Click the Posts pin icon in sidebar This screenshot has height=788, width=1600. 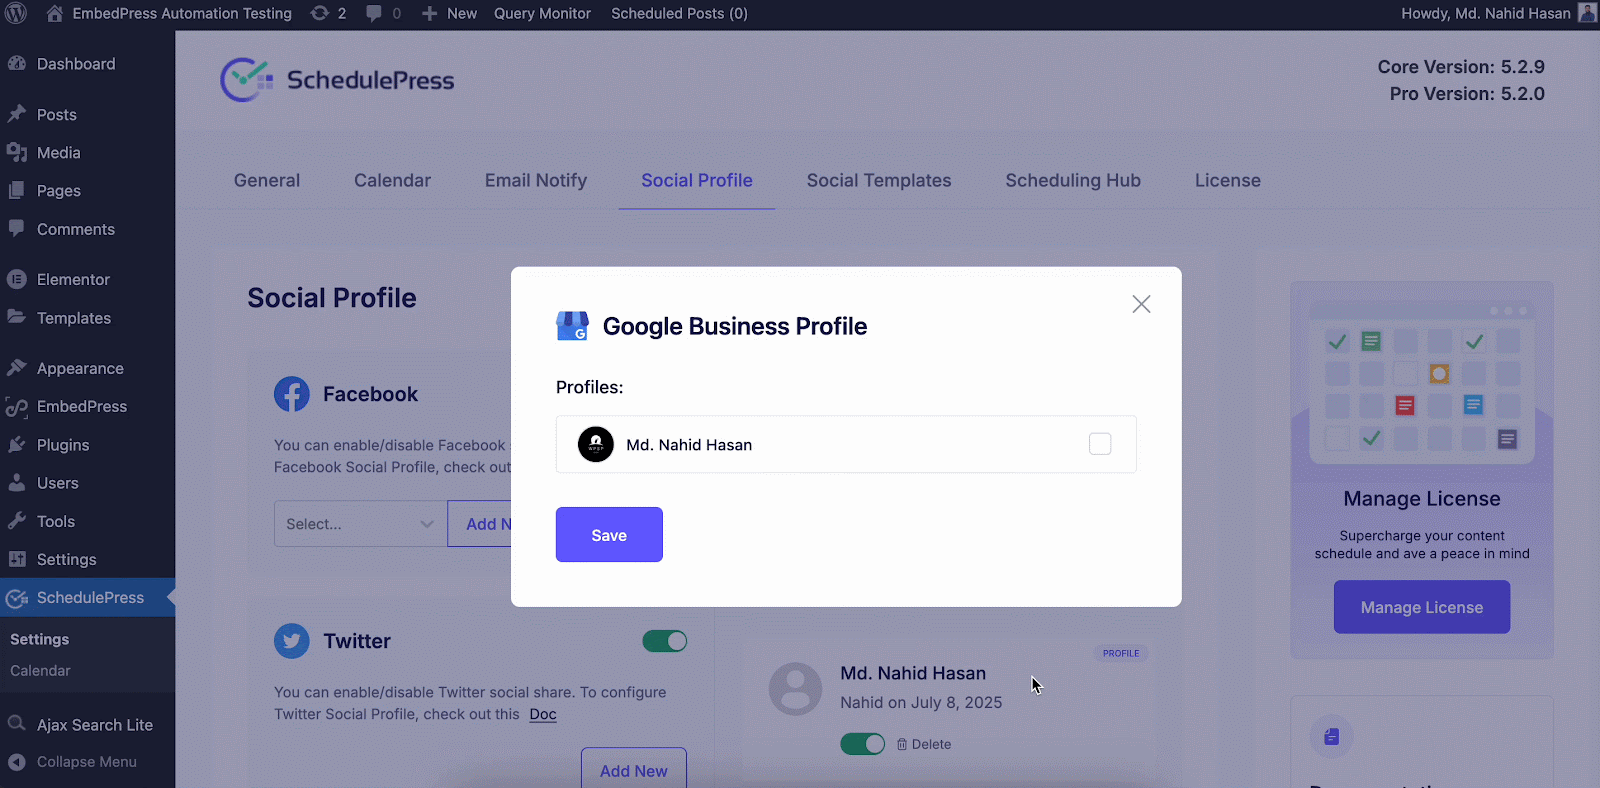17,114
